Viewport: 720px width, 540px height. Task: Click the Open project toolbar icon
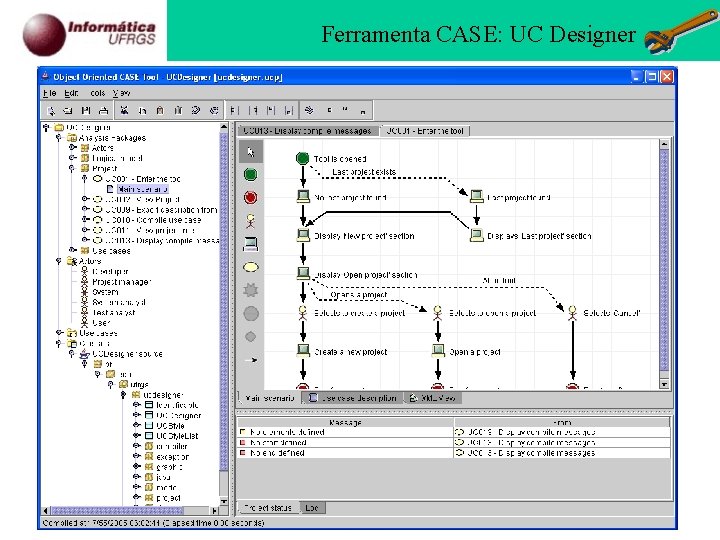tap(68, 110)
